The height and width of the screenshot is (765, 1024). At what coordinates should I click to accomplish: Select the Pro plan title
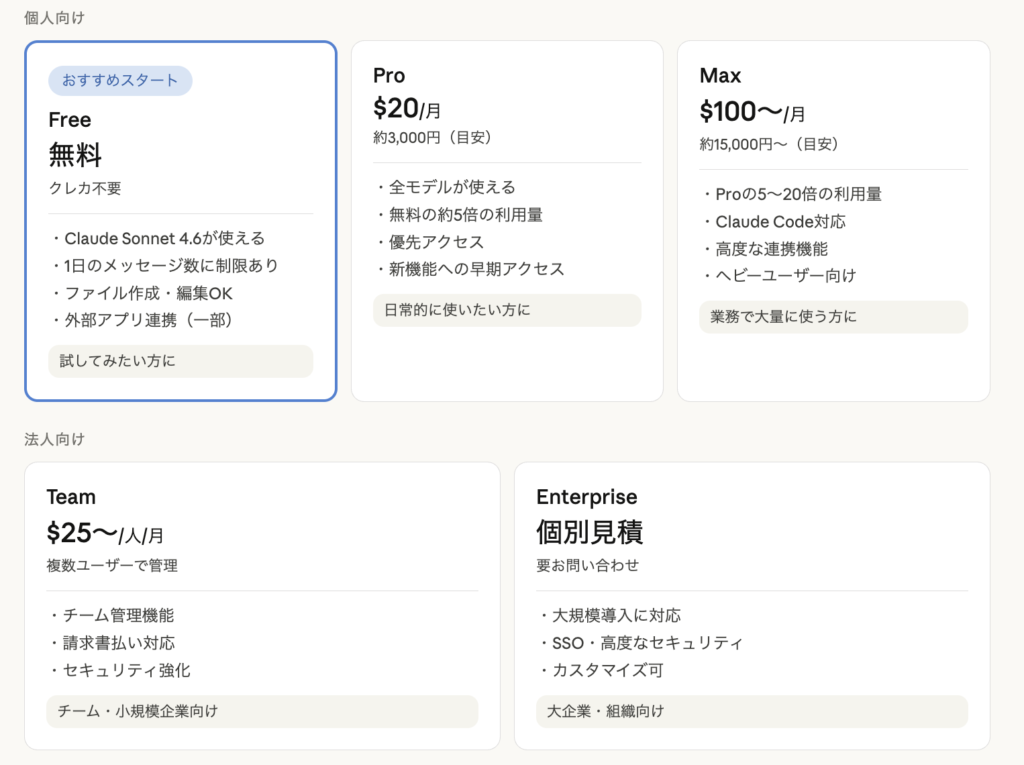pos(389,76)
